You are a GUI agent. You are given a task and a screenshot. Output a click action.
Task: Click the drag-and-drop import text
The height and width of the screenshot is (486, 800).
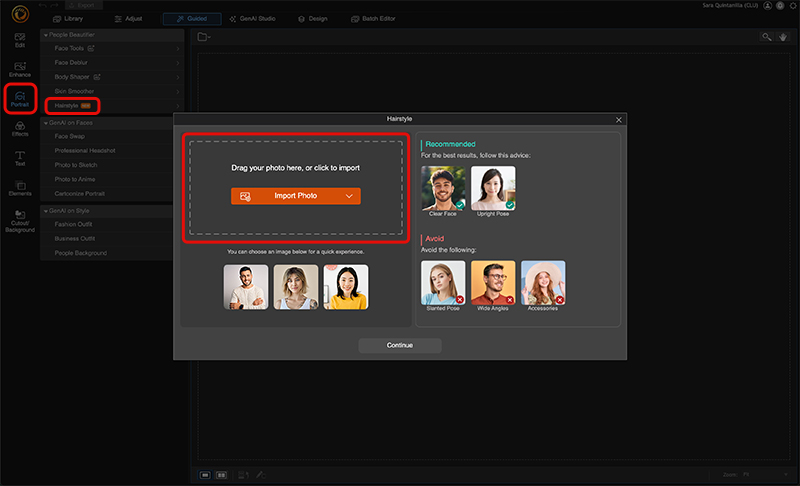[x=295, y=168]
